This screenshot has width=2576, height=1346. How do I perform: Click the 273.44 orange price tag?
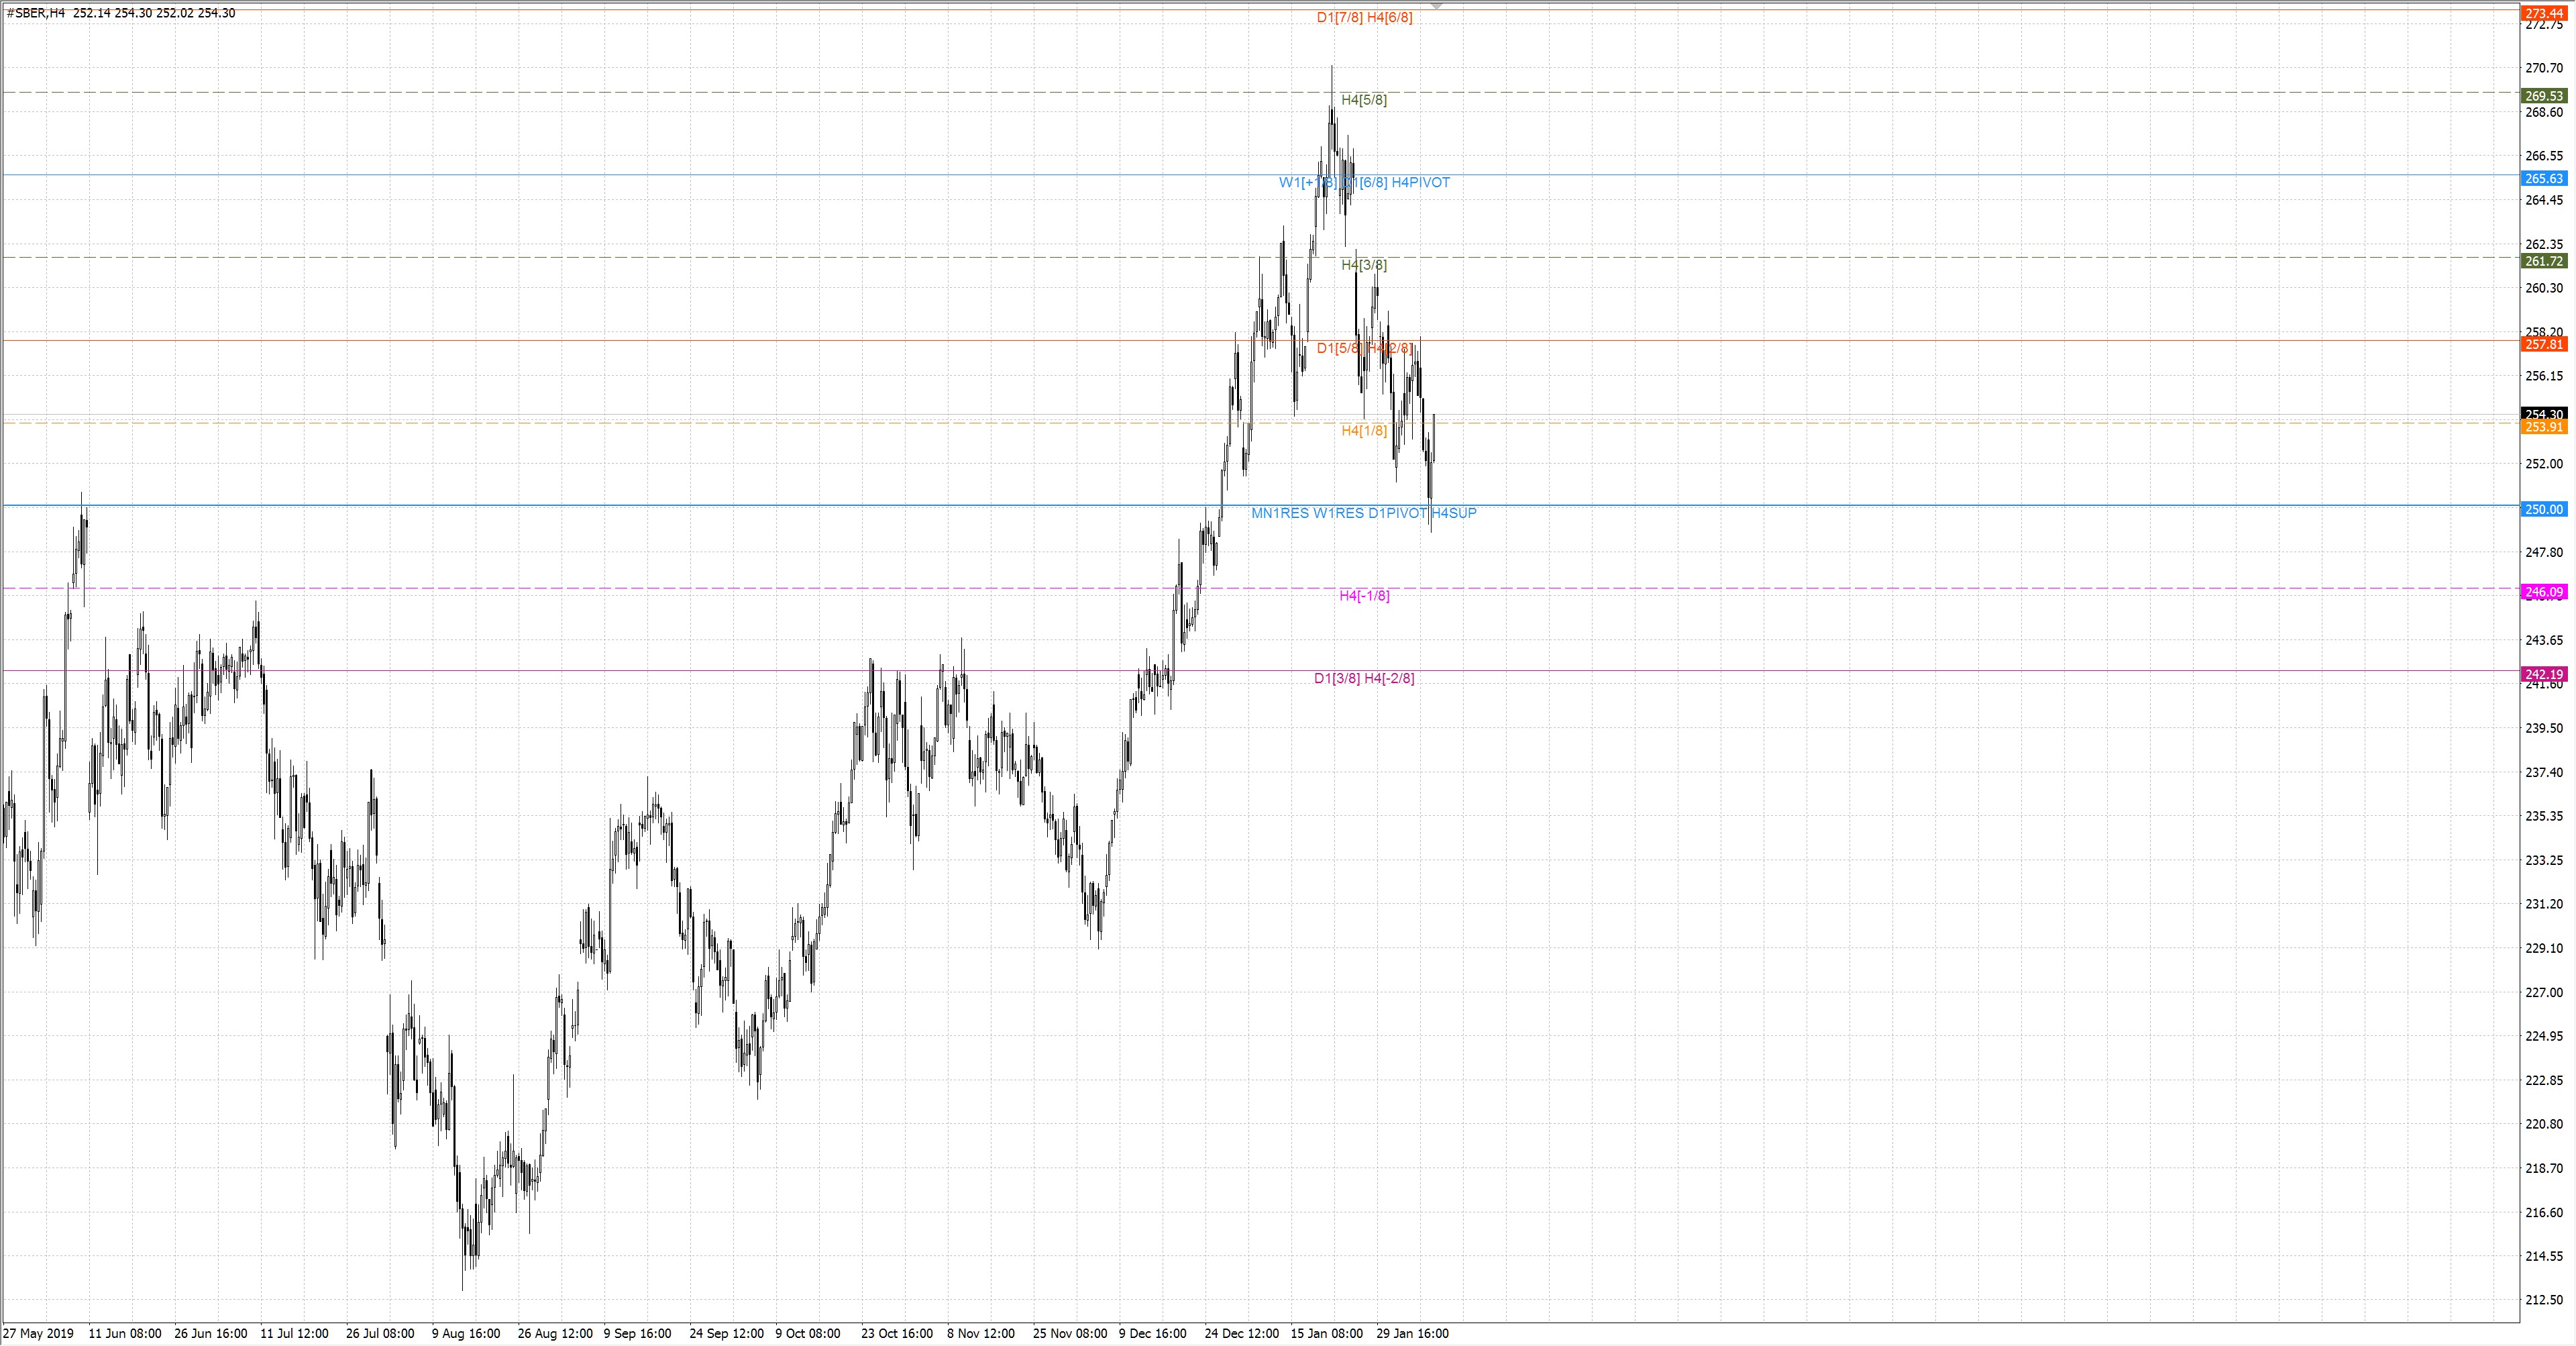pyautogui.click(x=2544, y=13)
